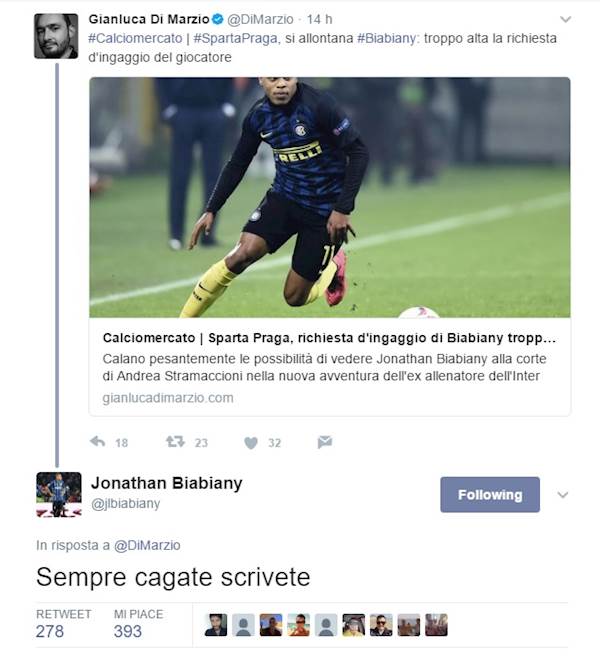
Task: View the 393 Mi Piace count
Action: click(127, 631)
